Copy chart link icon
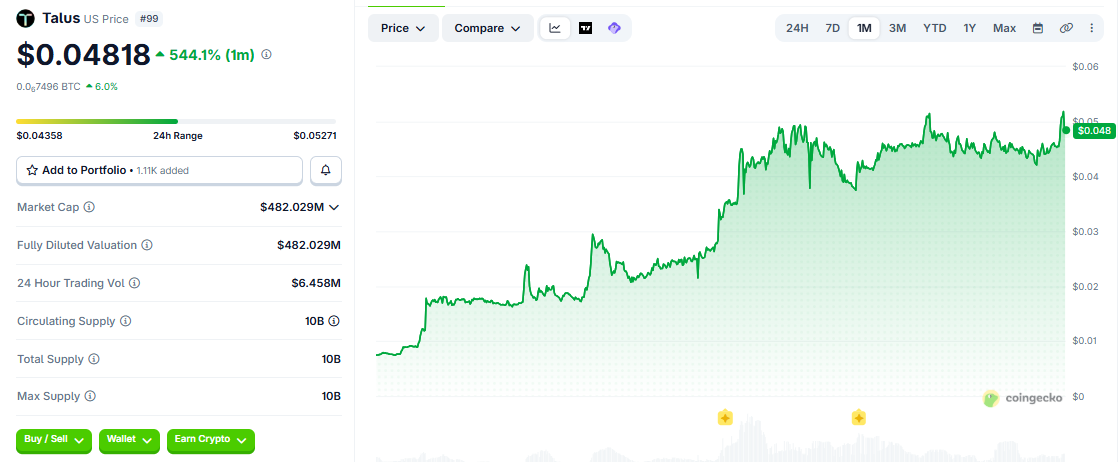 coord(1066,28)
